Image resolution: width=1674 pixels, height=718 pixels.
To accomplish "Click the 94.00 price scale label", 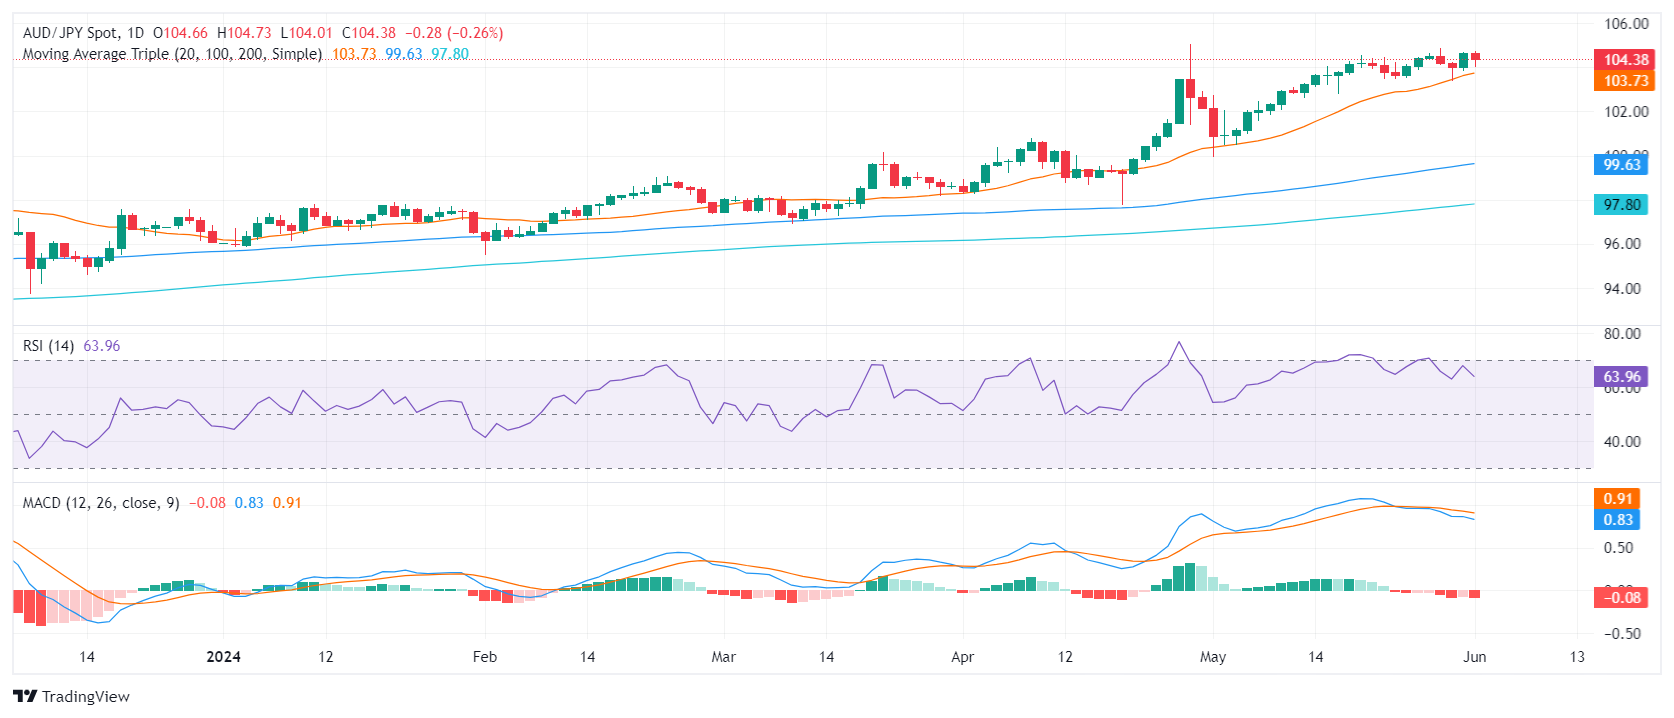I will [1625, 289].
